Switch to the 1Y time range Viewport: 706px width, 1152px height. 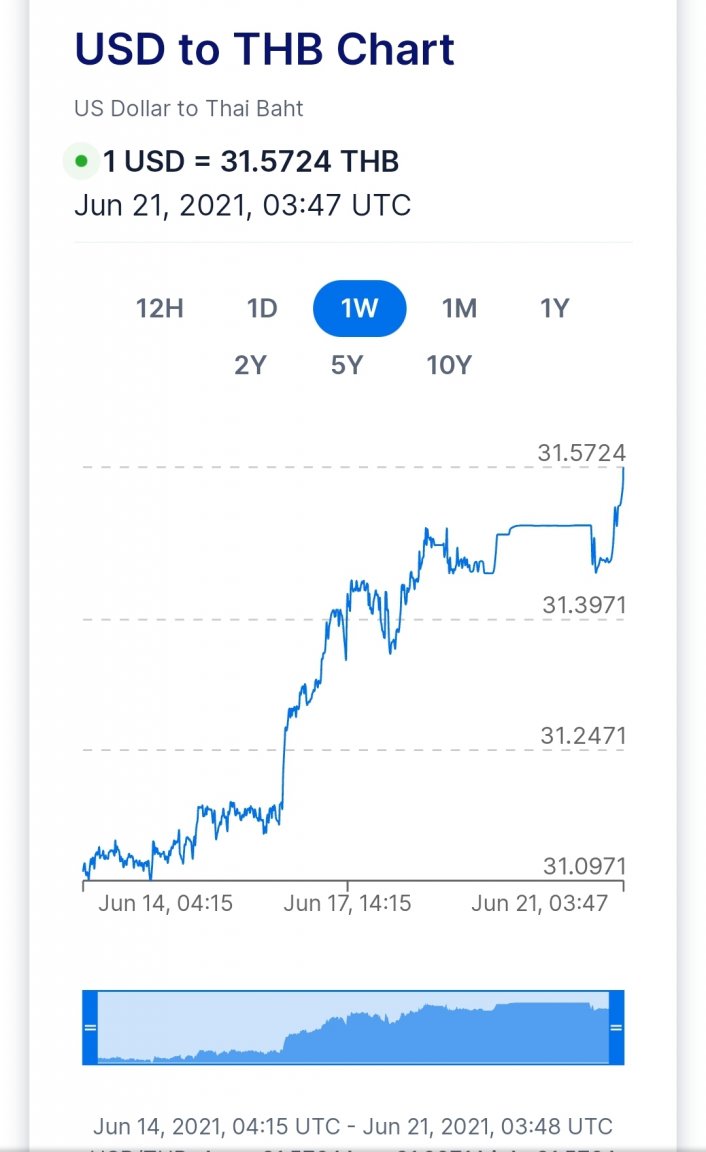pyautogui.click(x=554, y=308)
